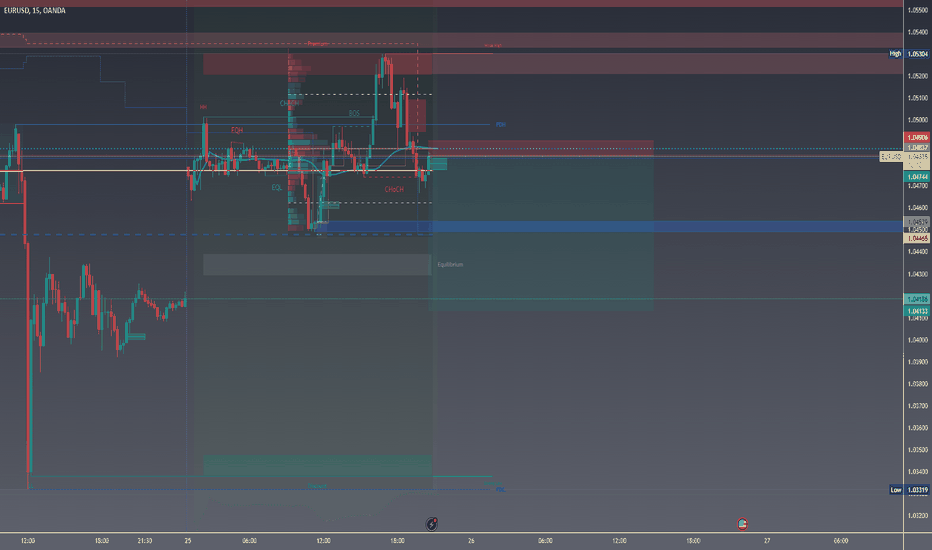This screenshot has width=932, height=550.
Task: Click the EURUSD, 15, OANDA symbol title
Action: point(34,11)
